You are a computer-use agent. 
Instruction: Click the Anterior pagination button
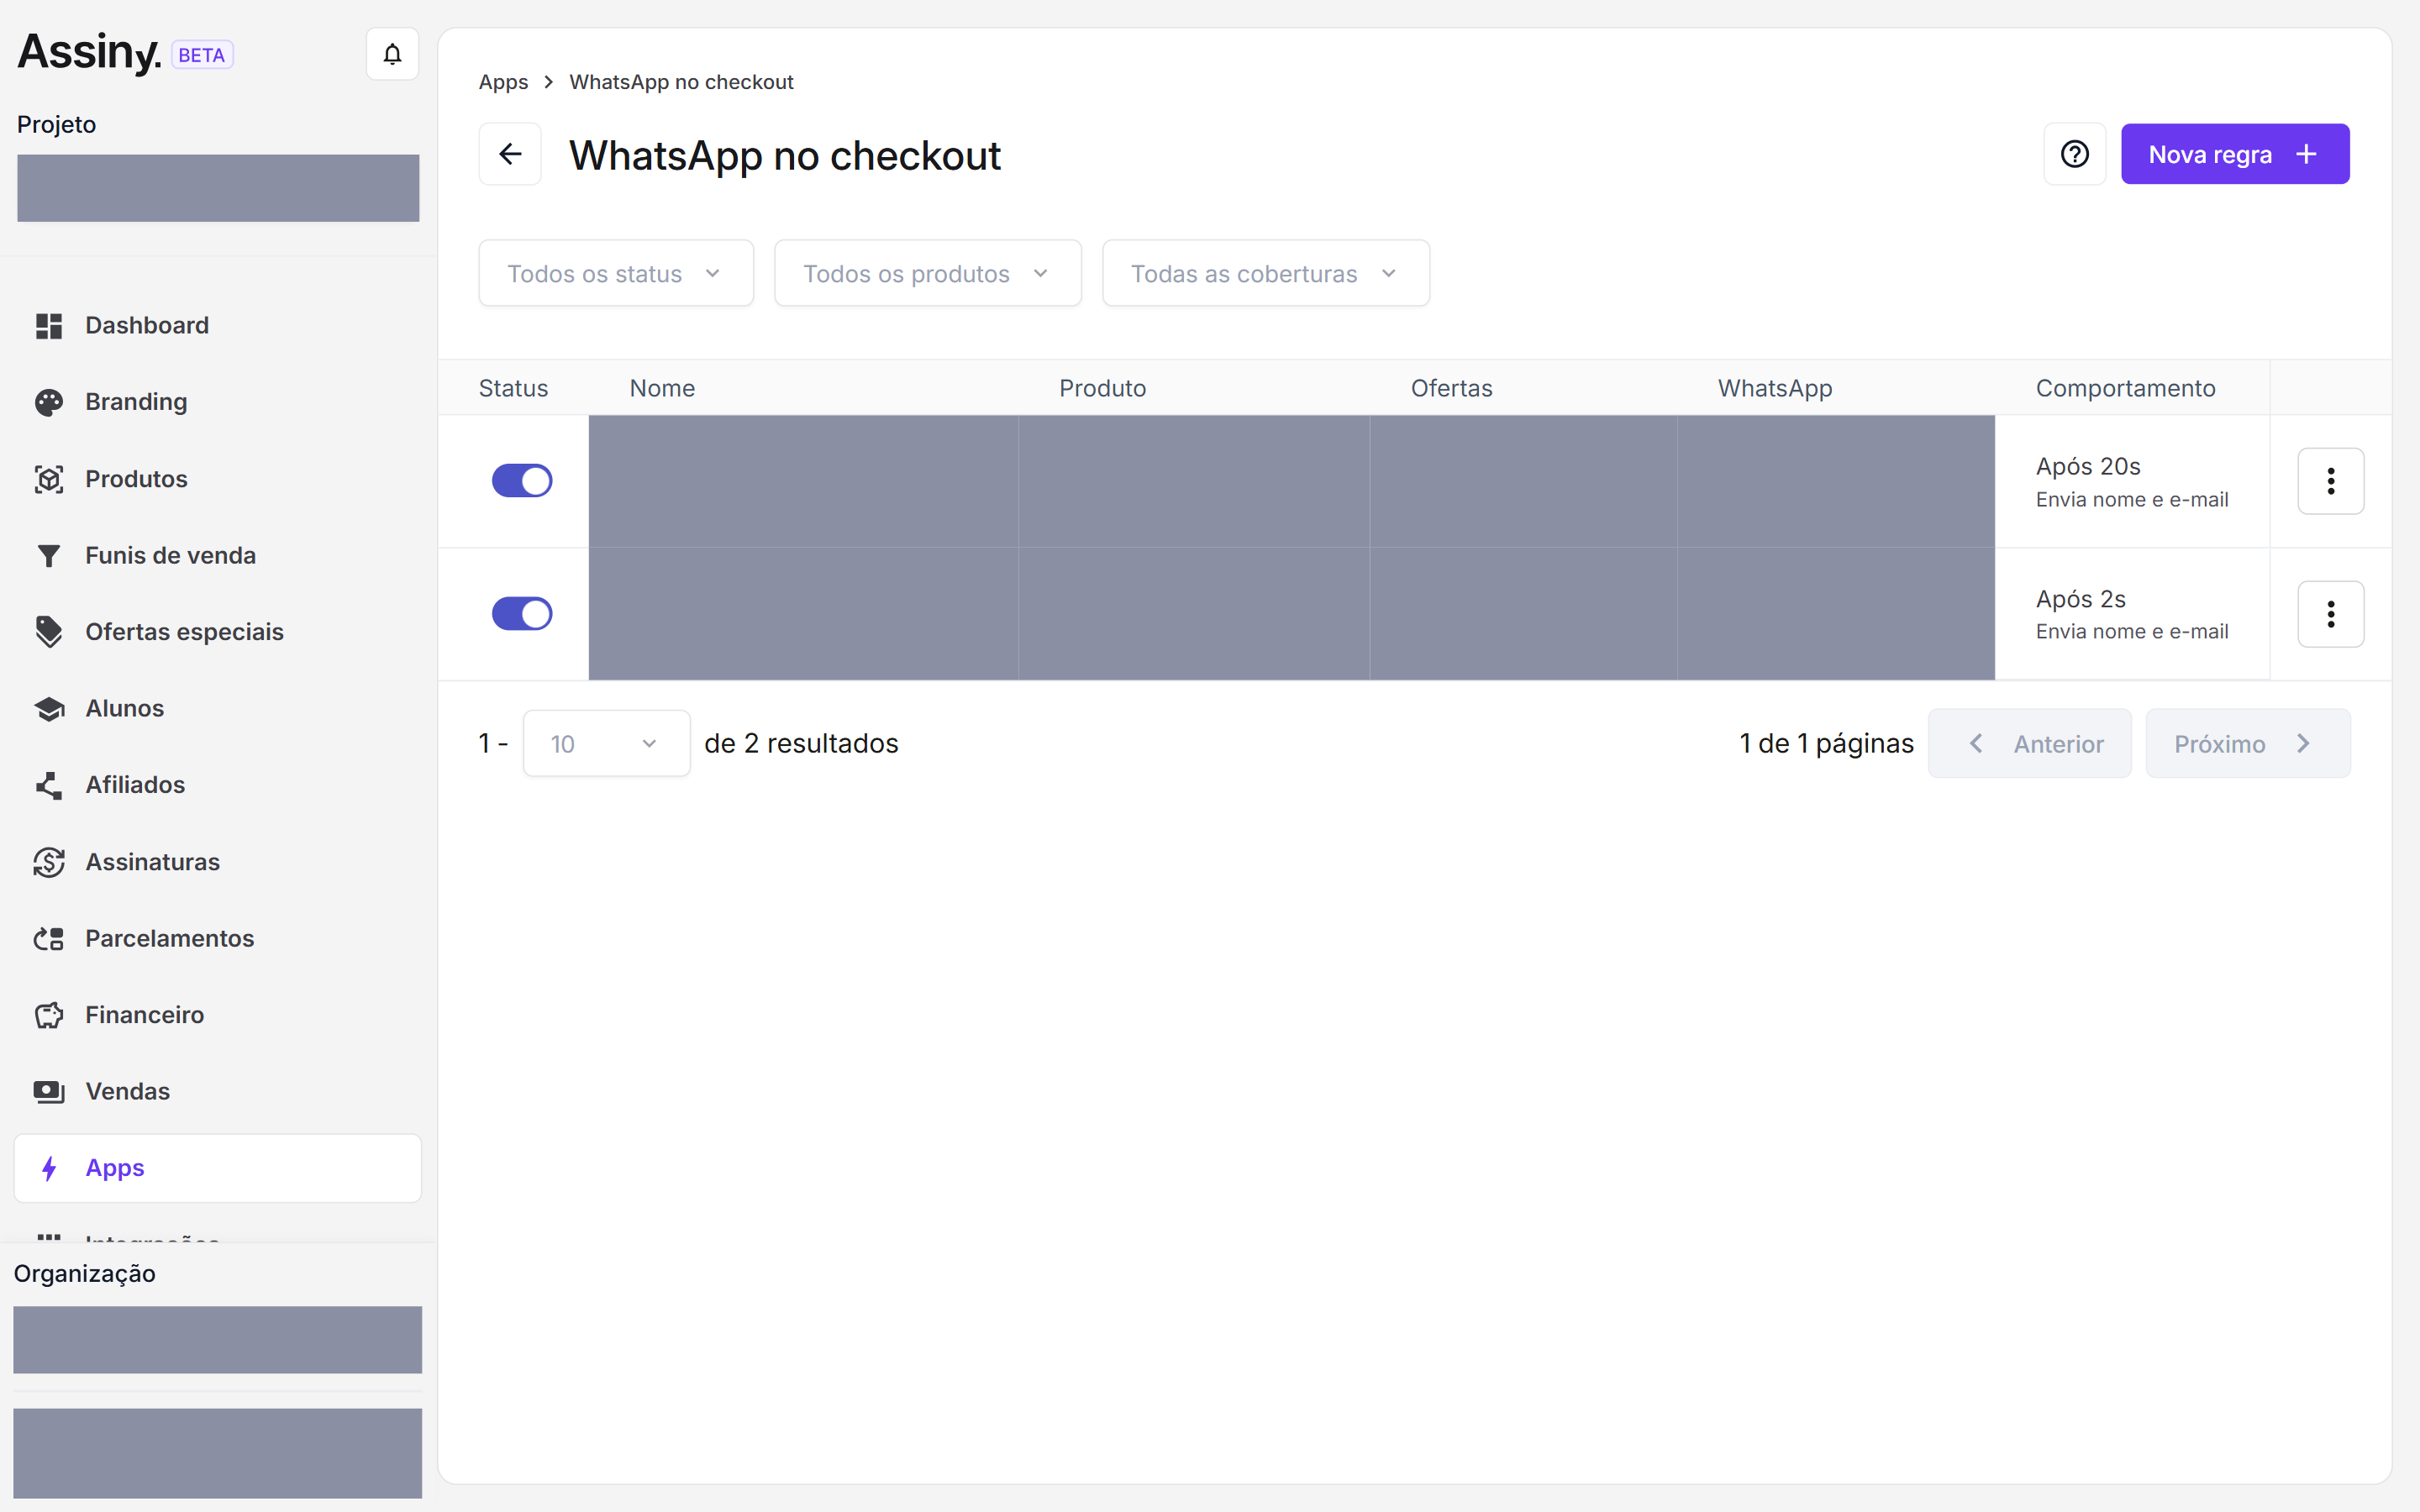coord(2029,744)
